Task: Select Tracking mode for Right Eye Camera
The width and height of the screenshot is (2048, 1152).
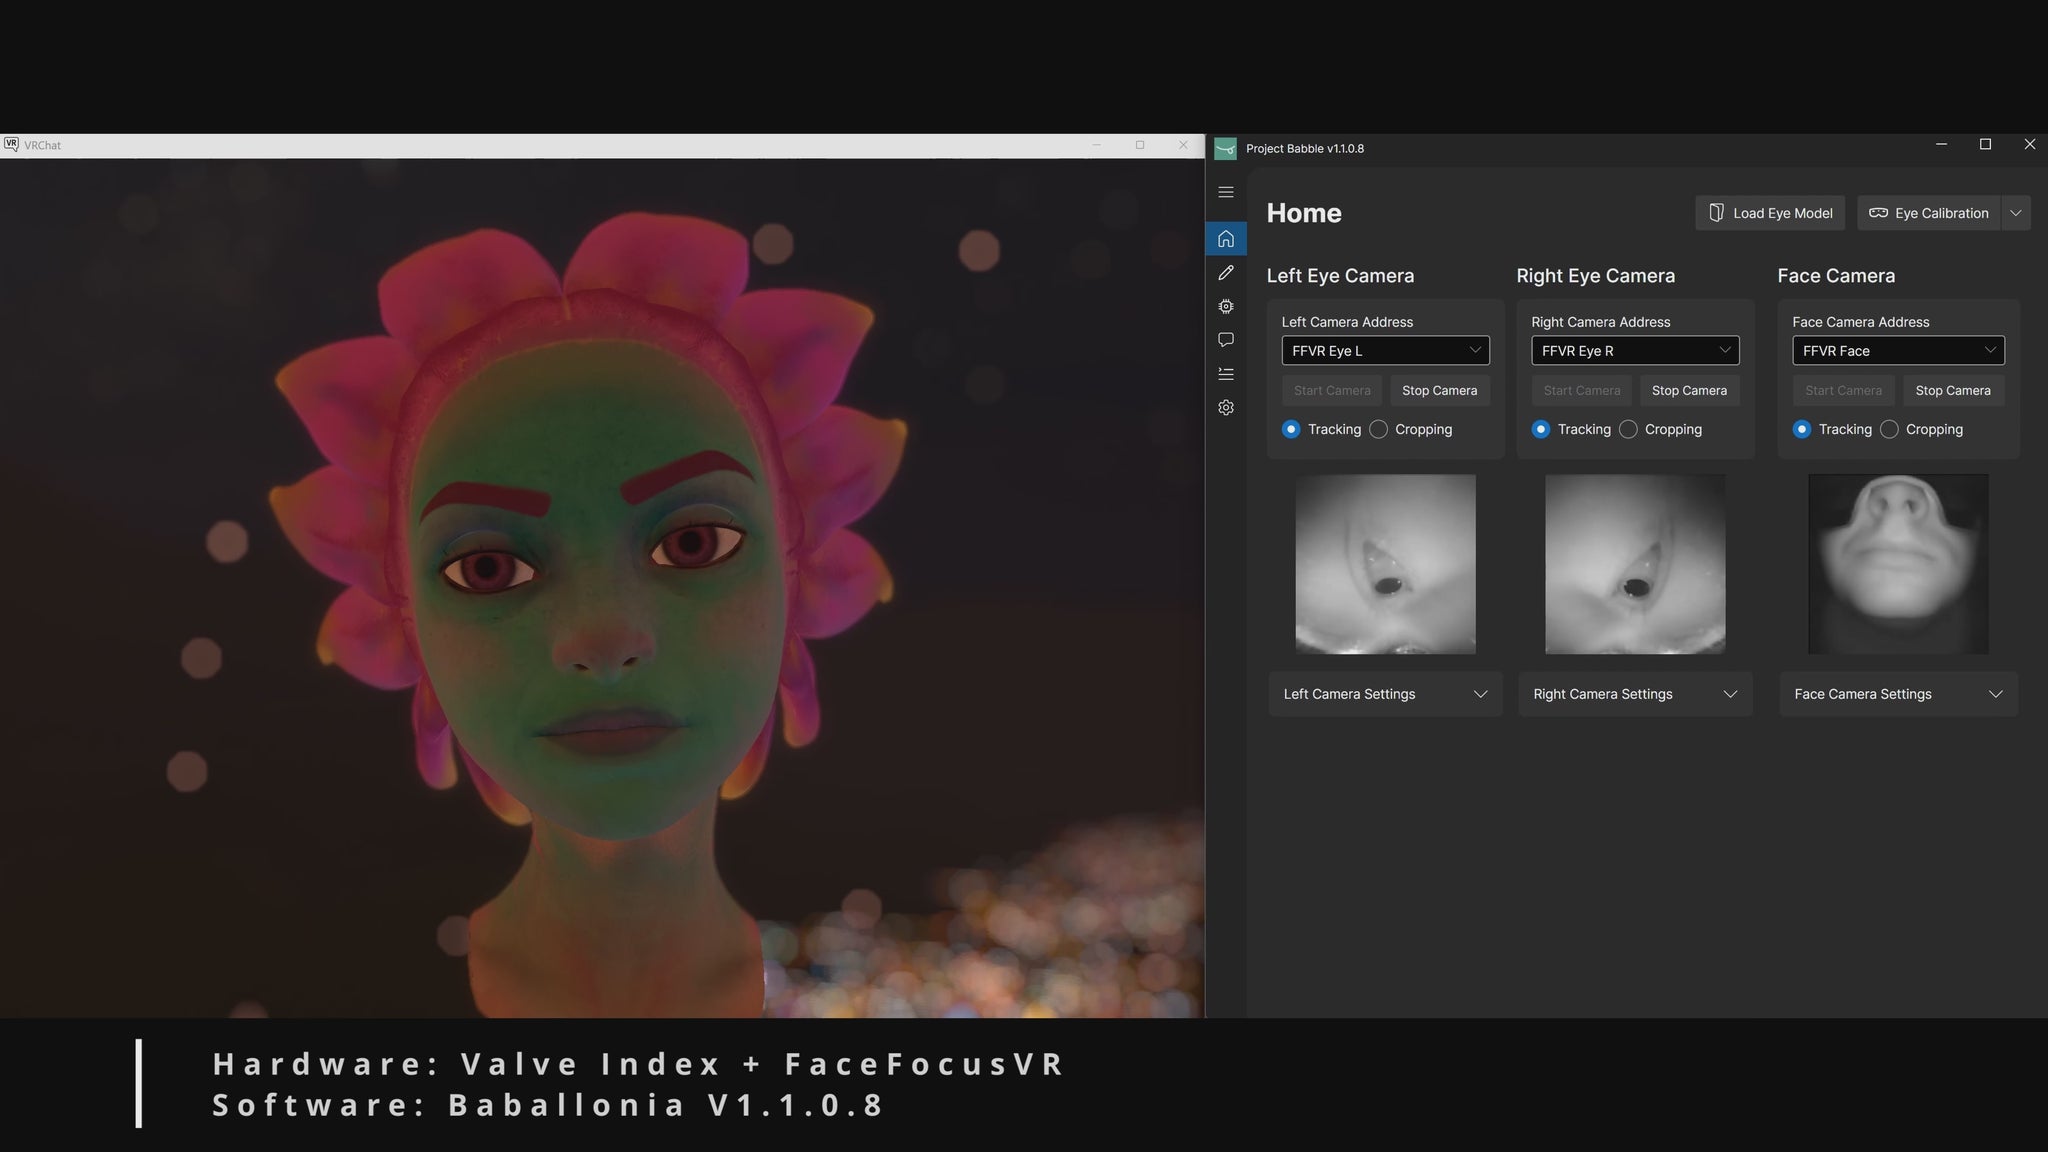Action: click(x=1541, y=429)
